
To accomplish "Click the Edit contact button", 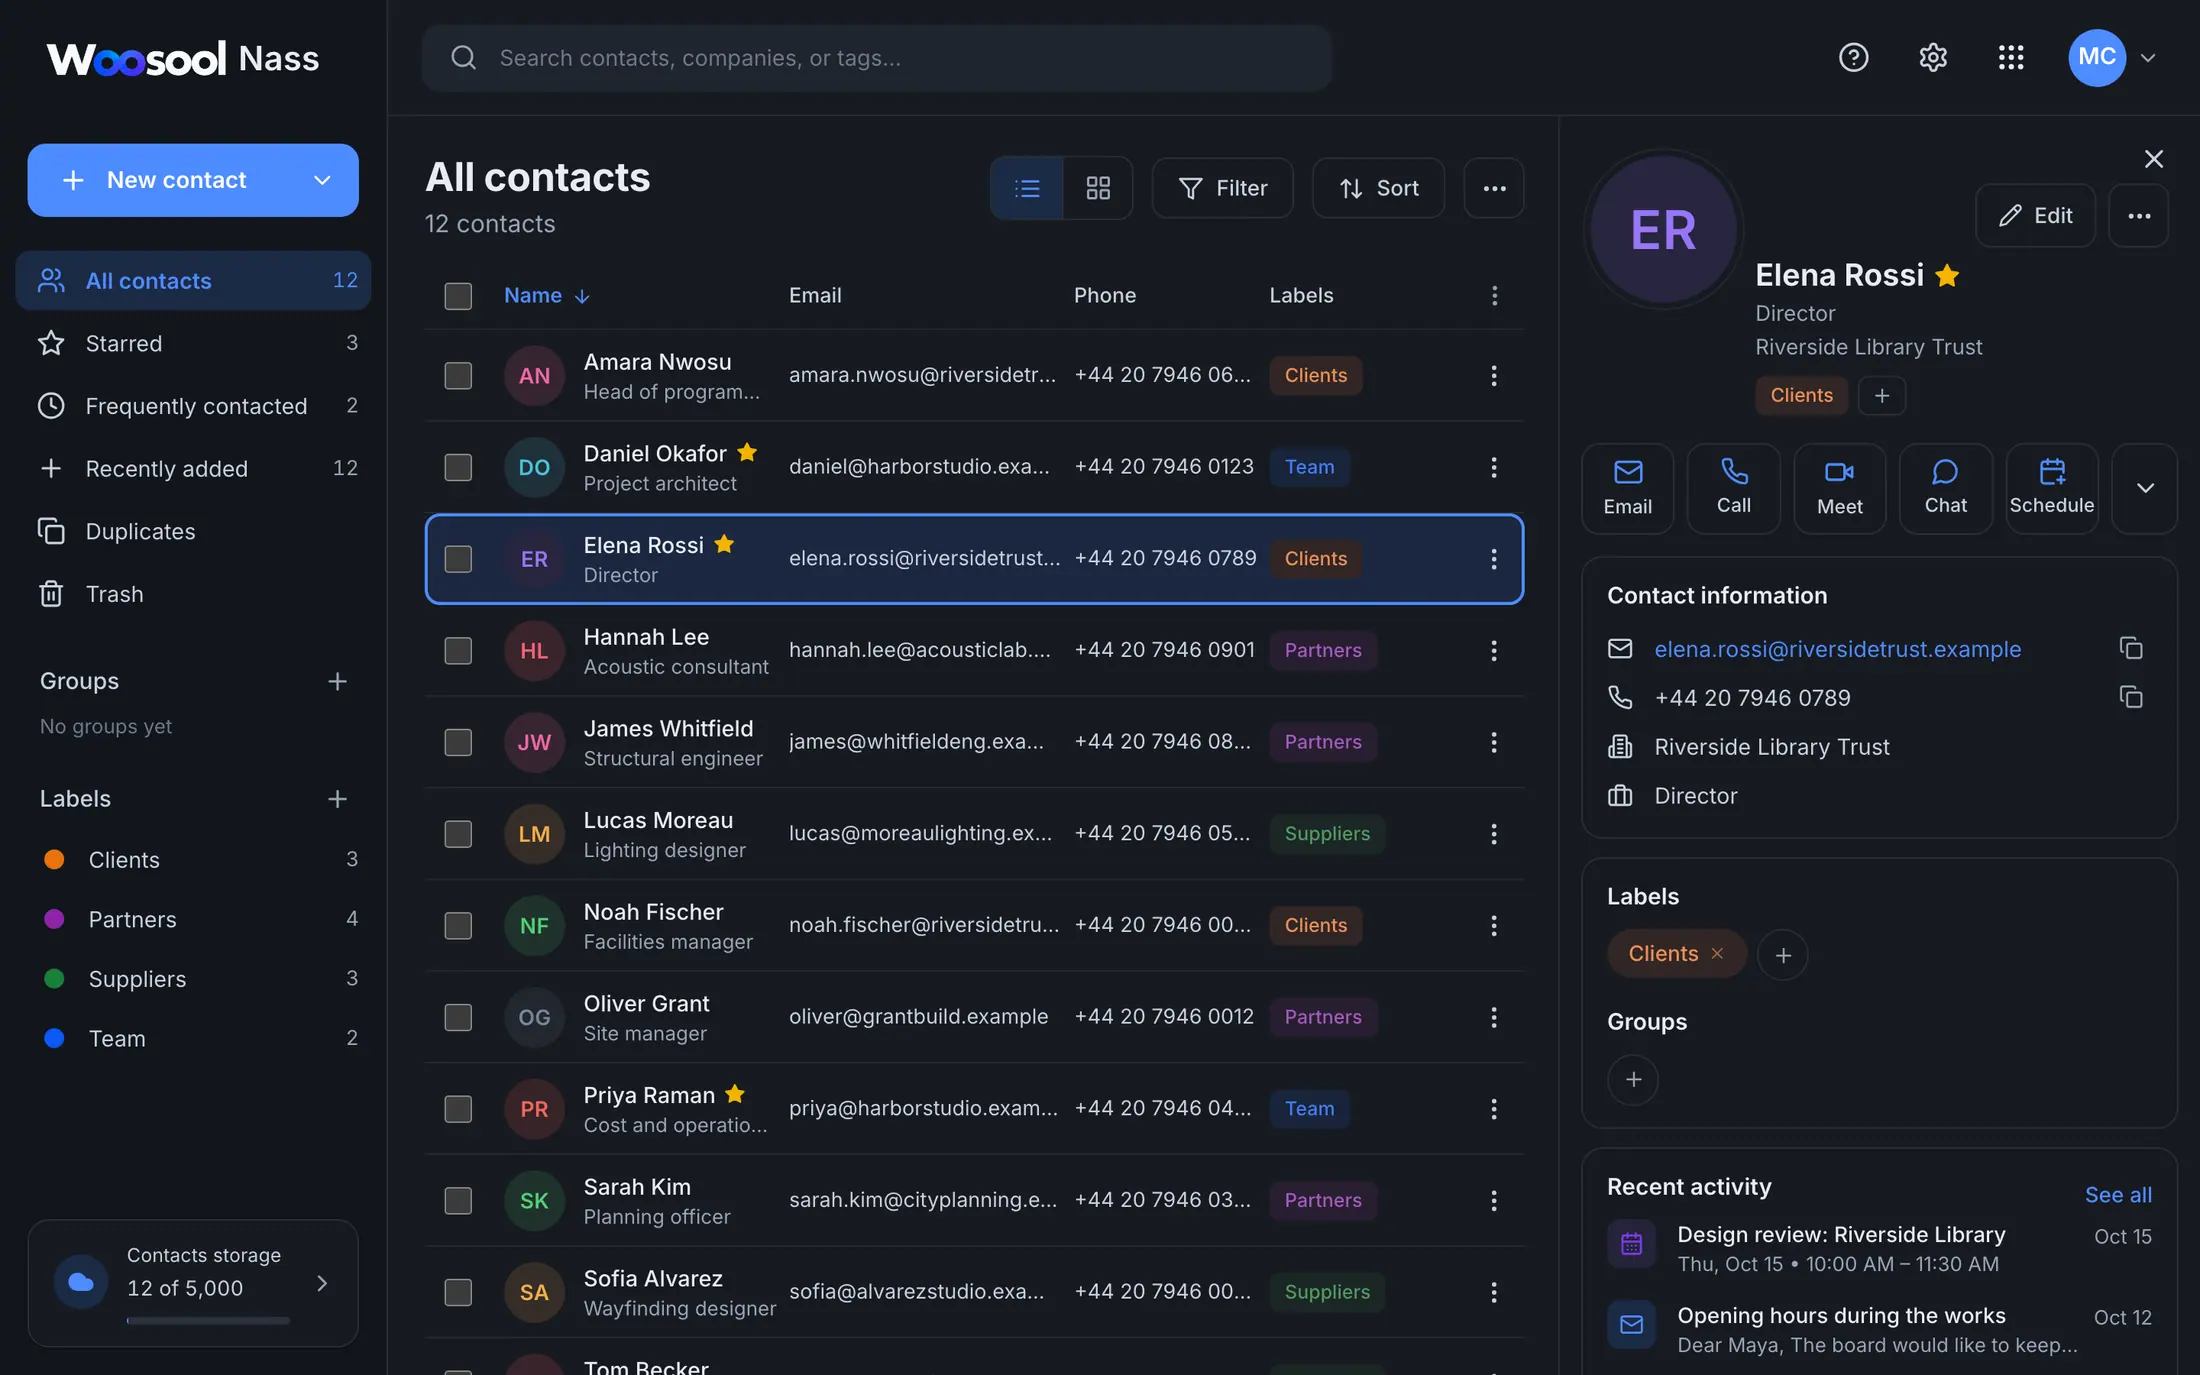I will pyautogui.click(x=2035, y=215).
